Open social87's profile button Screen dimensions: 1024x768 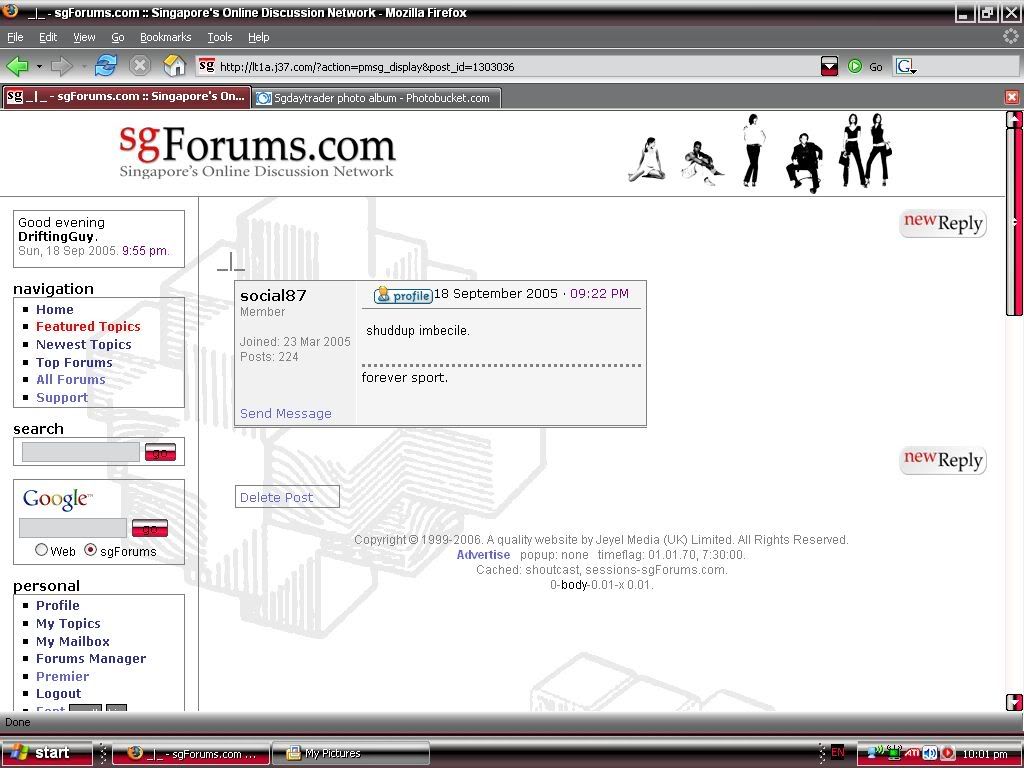(x=403, y=295)
